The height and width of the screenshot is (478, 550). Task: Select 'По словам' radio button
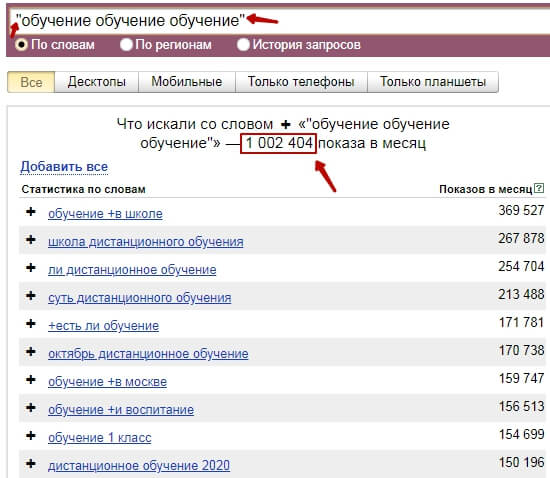click(x=21, y=45)
